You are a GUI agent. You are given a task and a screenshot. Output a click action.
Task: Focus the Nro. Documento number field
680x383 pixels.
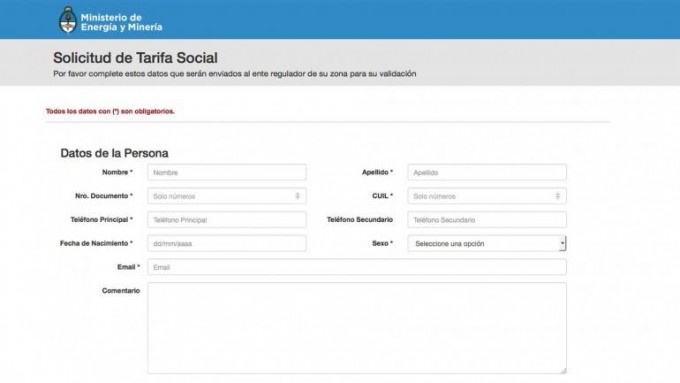click(227, 196)
